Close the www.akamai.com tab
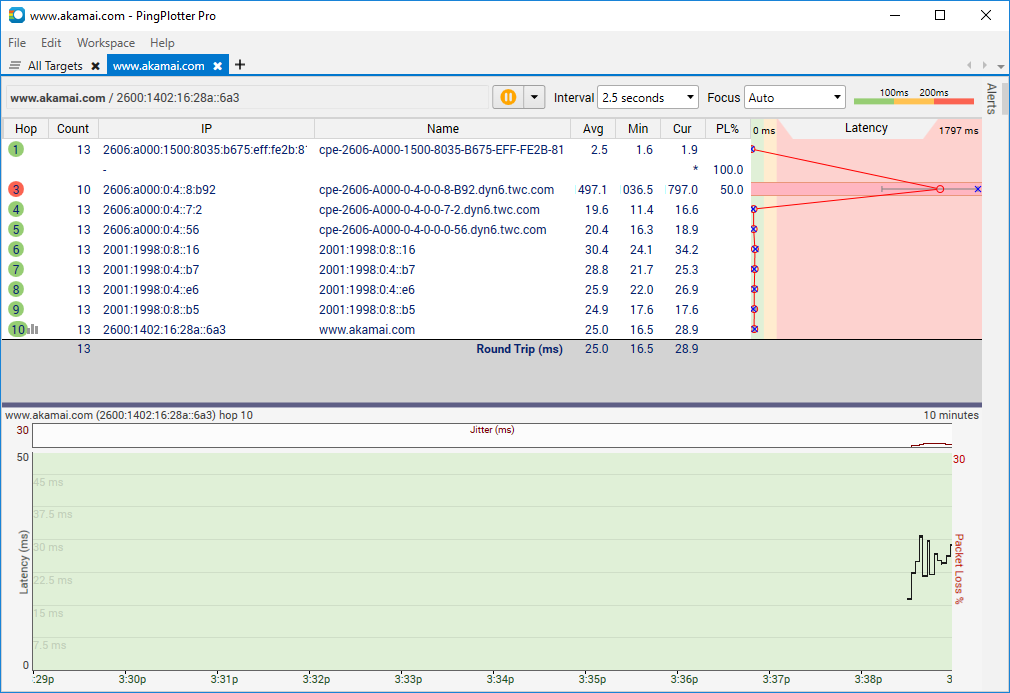 click(218, 64)
